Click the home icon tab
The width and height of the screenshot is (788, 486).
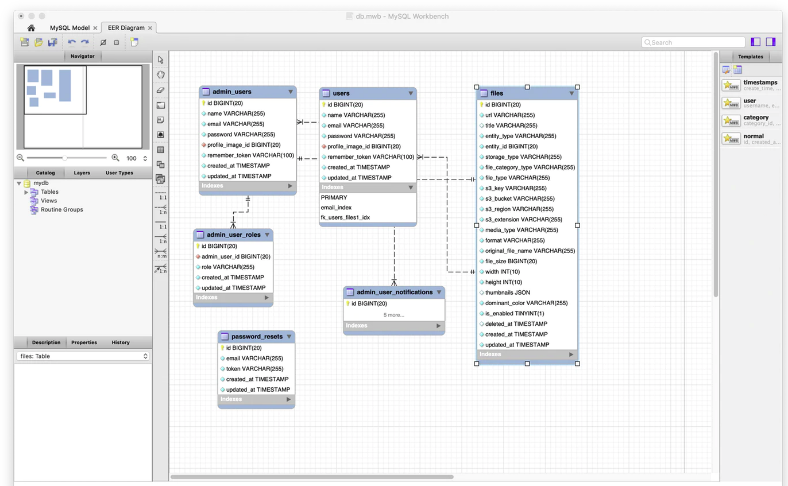point(32,28)
